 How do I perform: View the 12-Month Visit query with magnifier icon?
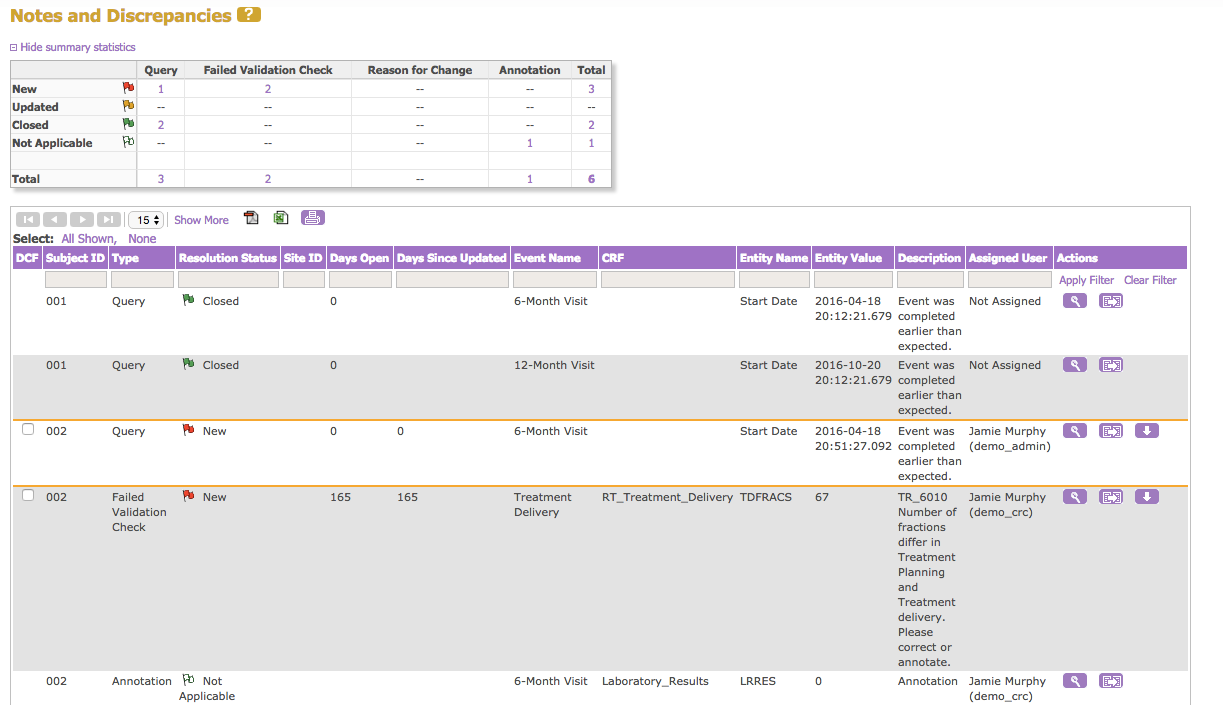point(1074,365)
